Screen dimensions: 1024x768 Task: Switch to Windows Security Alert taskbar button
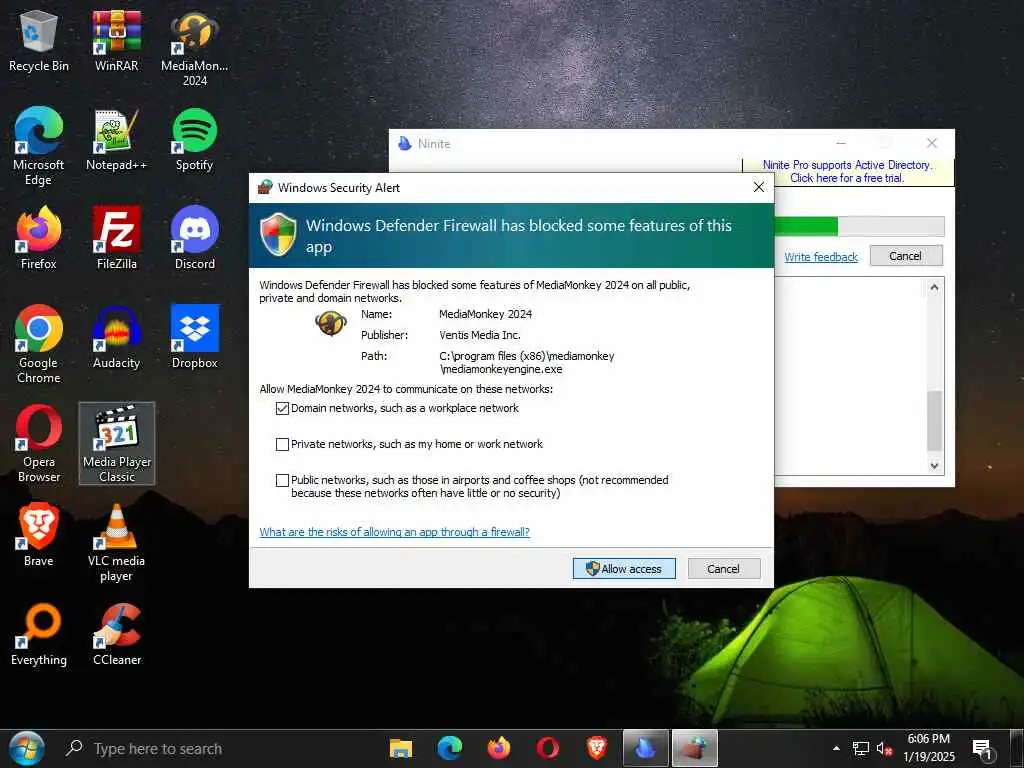pos(695,748)
